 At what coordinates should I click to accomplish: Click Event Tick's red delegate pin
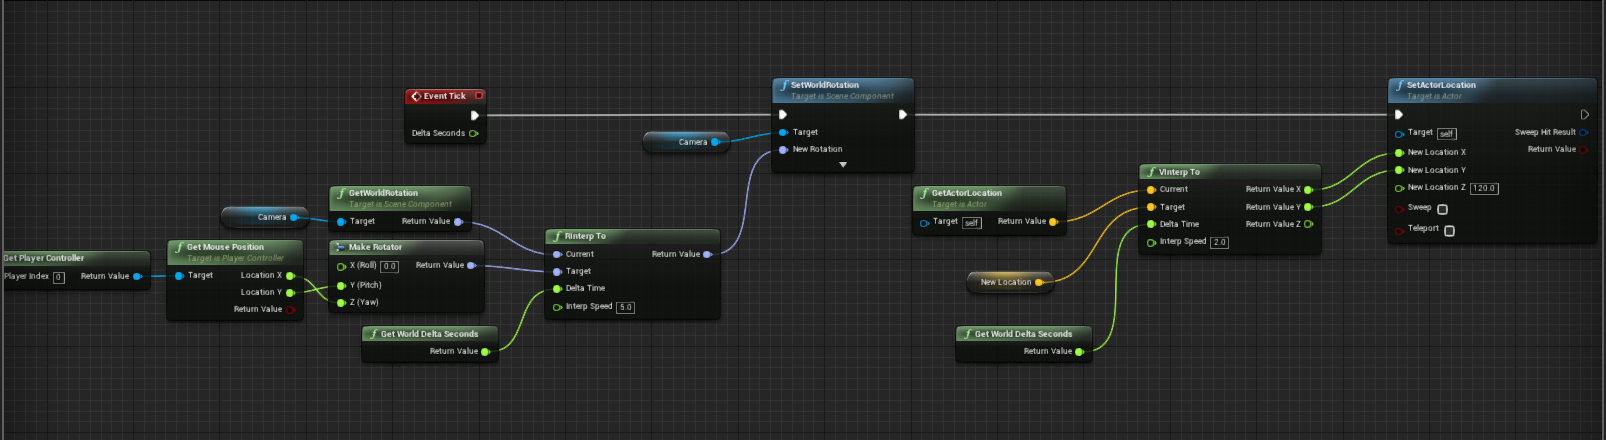[479, 96]
